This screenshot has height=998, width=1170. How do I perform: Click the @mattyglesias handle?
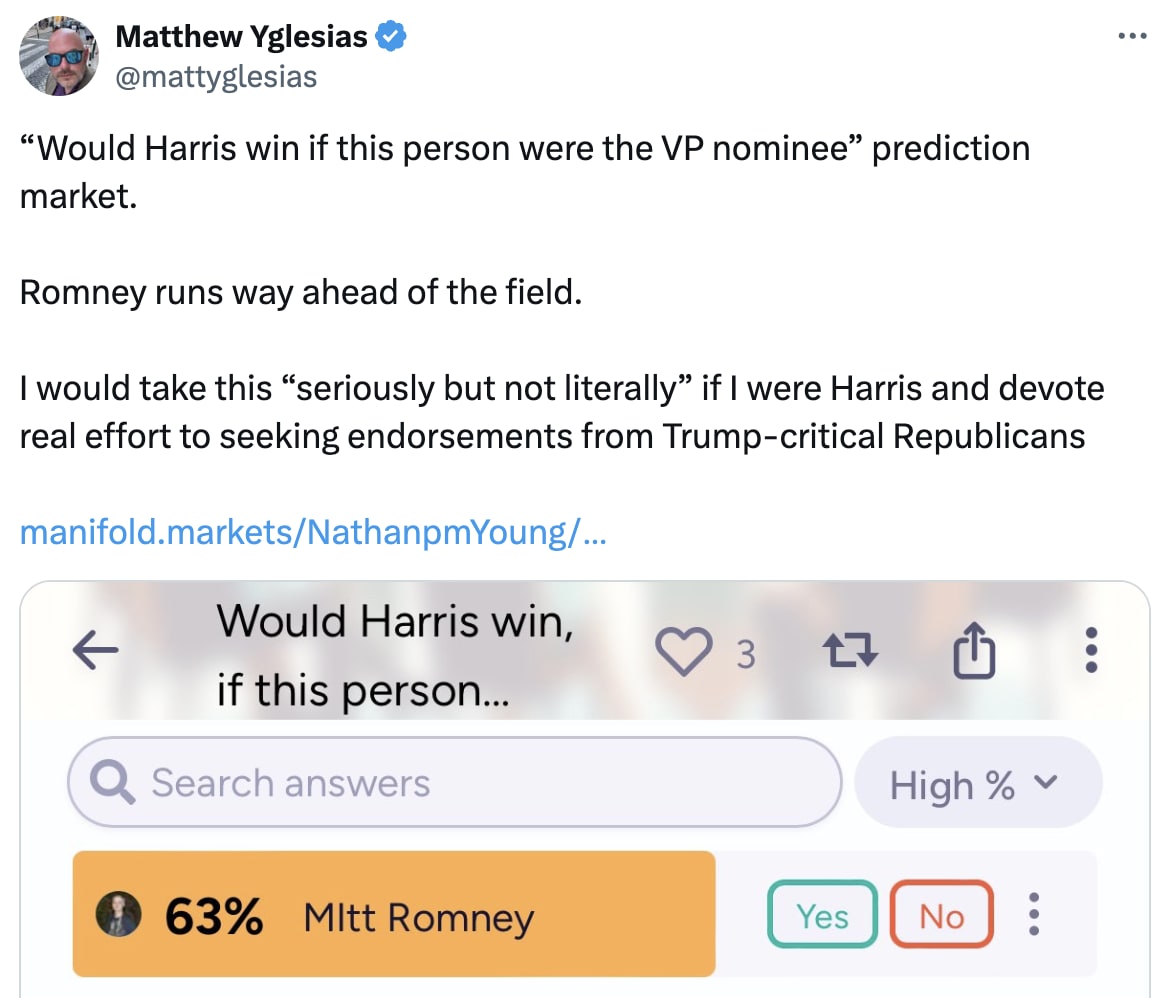(216, 76)
